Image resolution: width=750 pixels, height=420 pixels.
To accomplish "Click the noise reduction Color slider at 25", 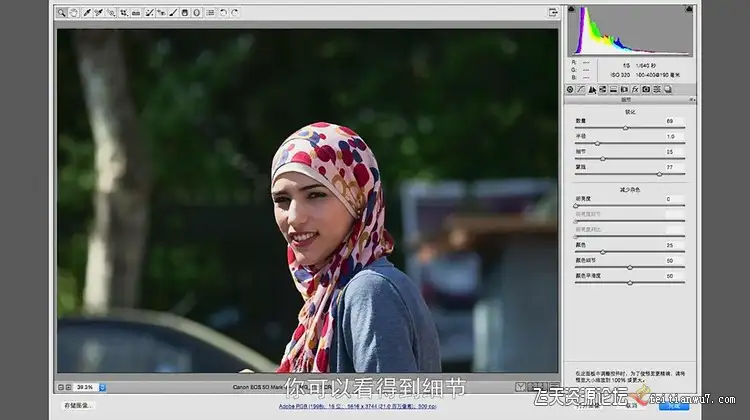I will click(x=603, y=252).
